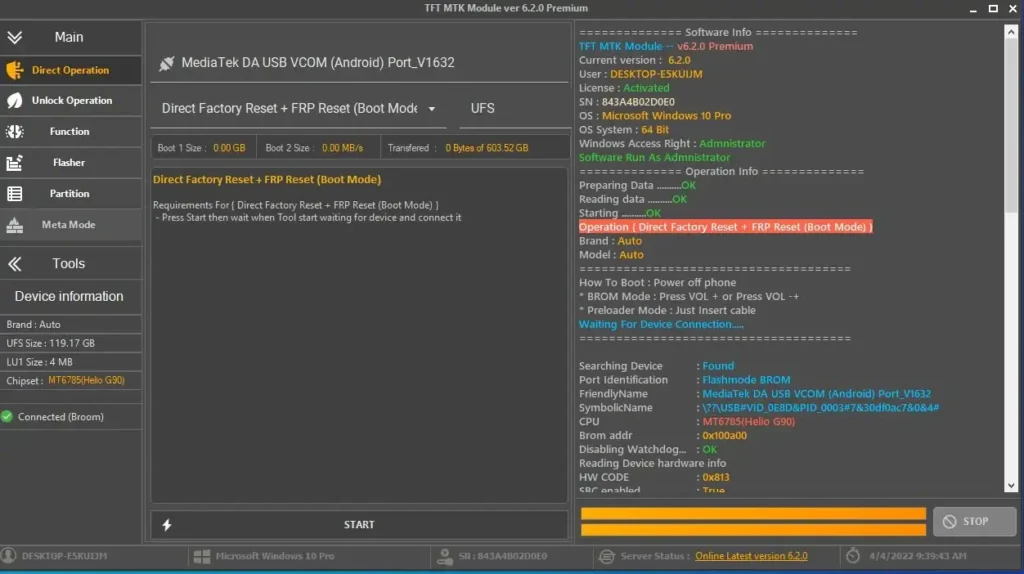Click the Unlock Operation icon

(14, 101)
